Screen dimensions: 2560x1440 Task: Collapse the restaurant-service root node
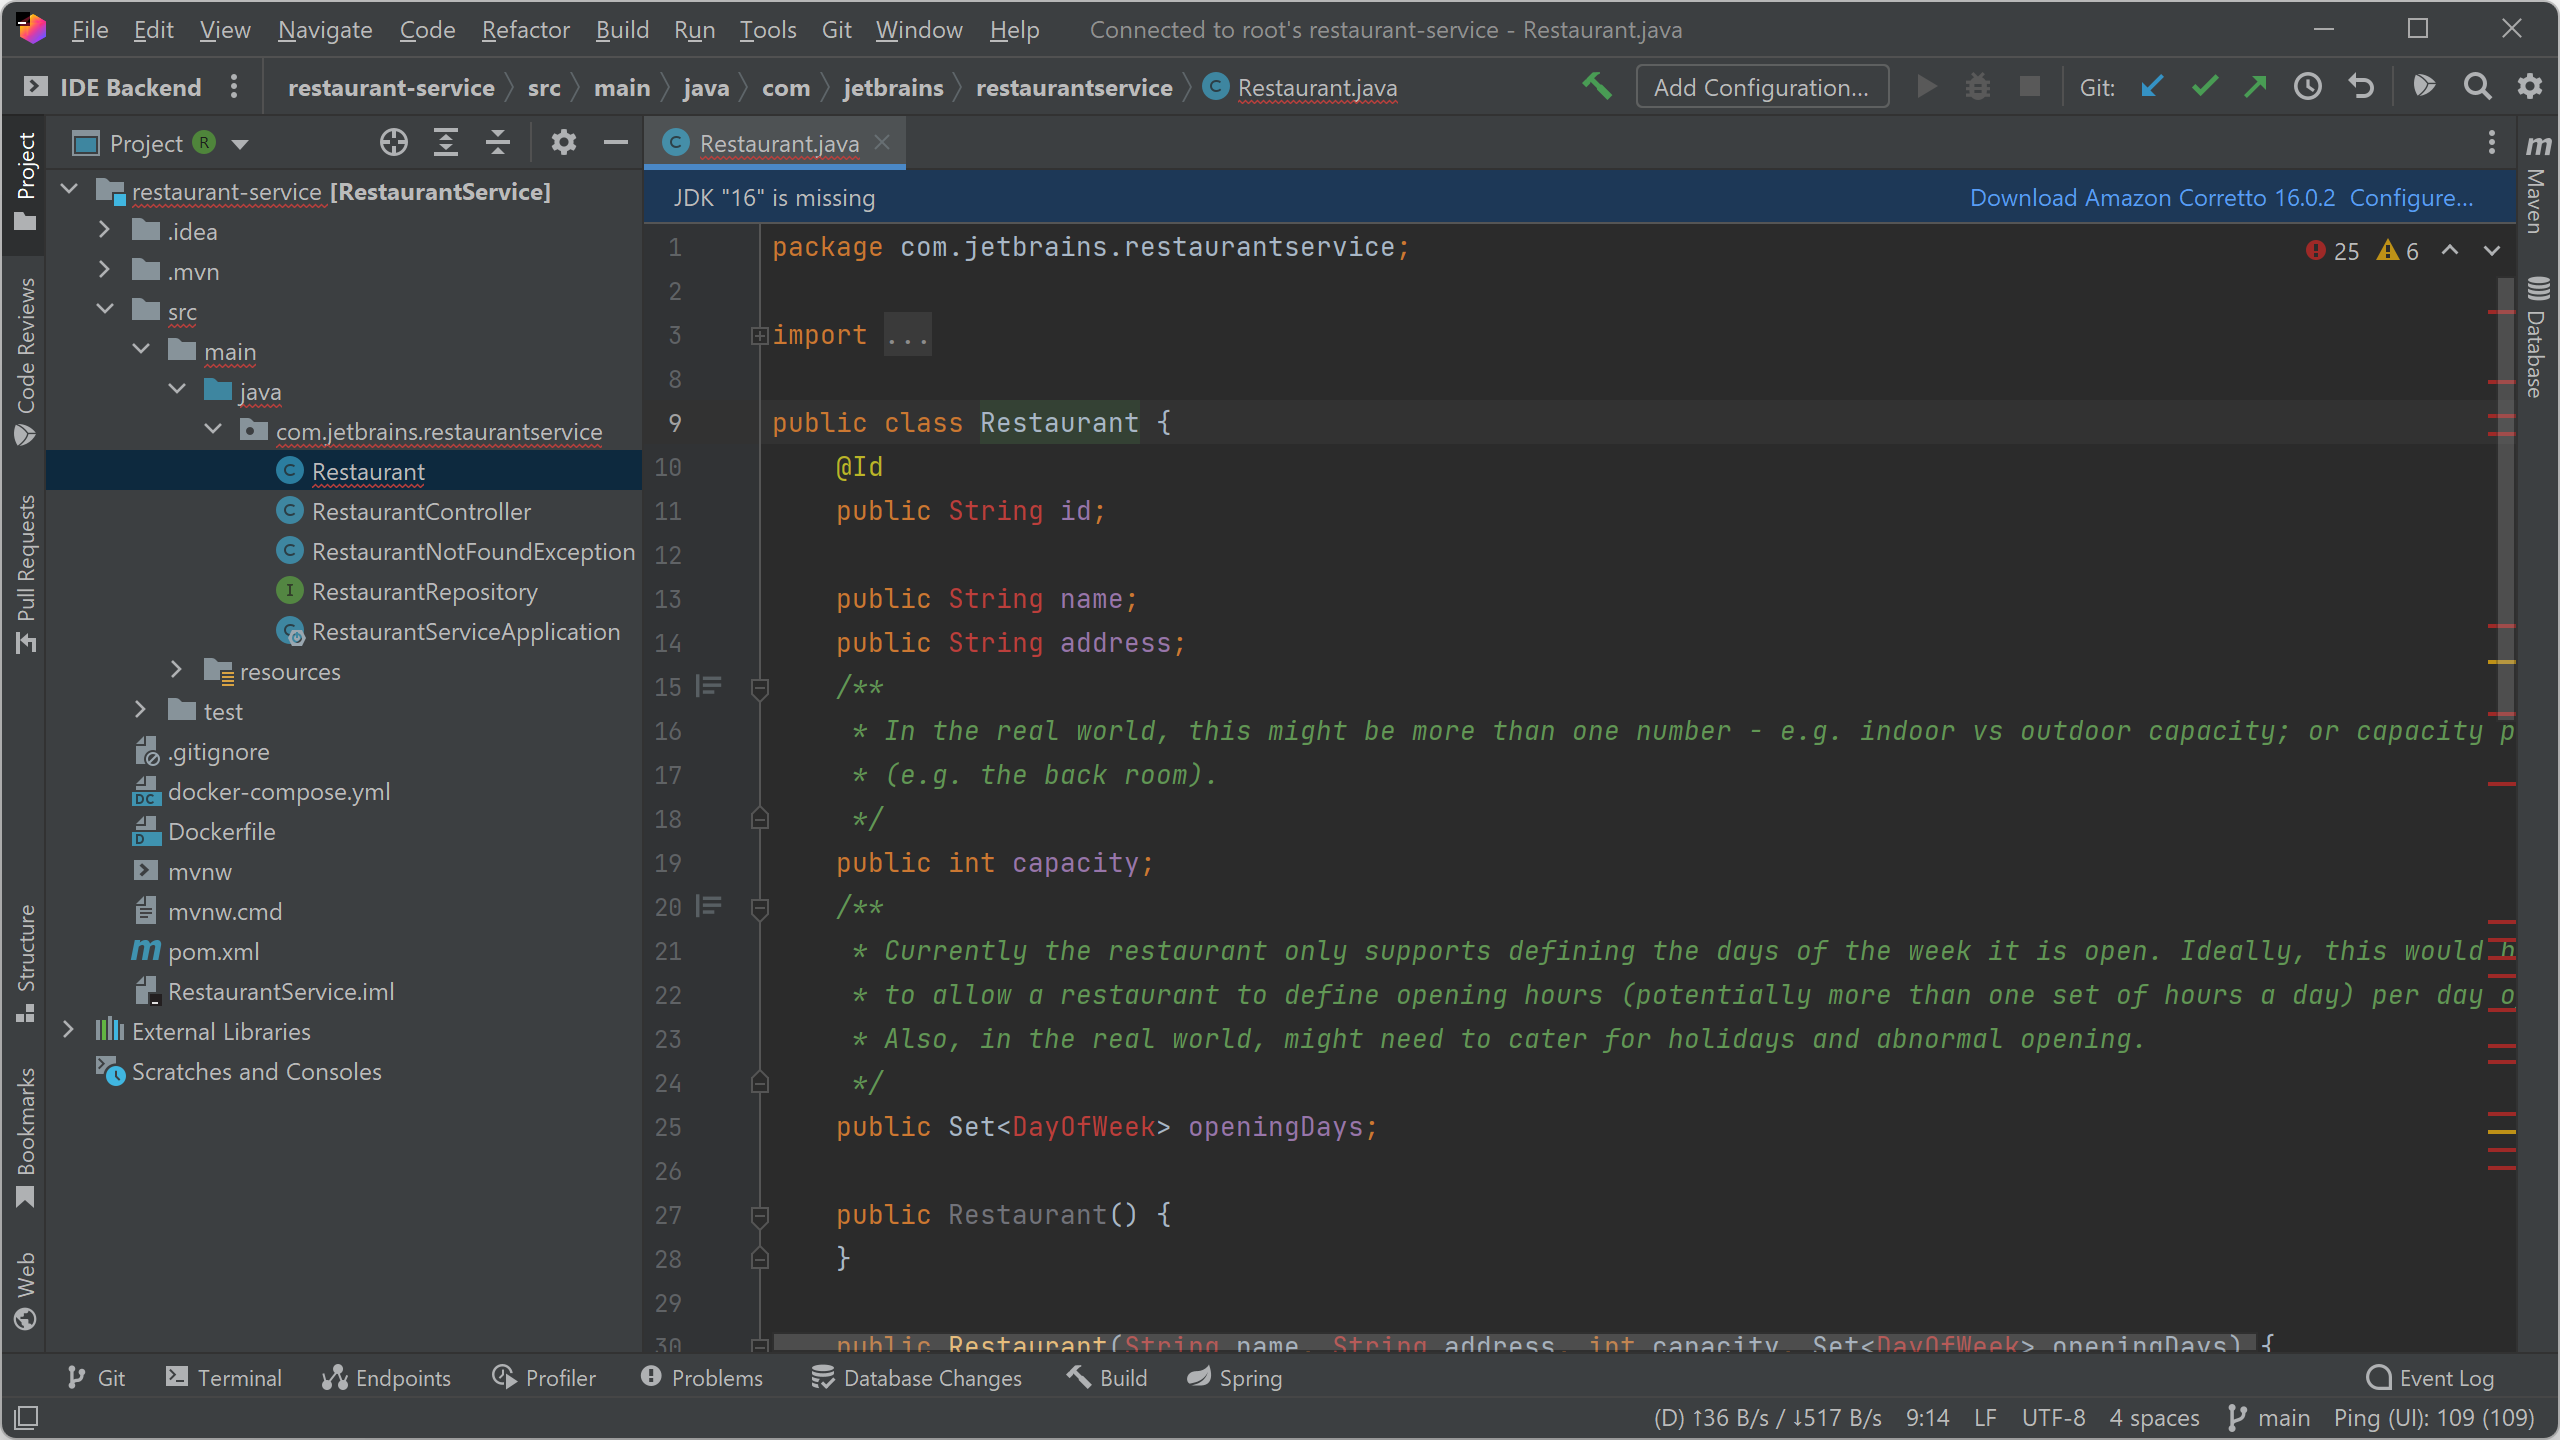click(x=70, y=190)
